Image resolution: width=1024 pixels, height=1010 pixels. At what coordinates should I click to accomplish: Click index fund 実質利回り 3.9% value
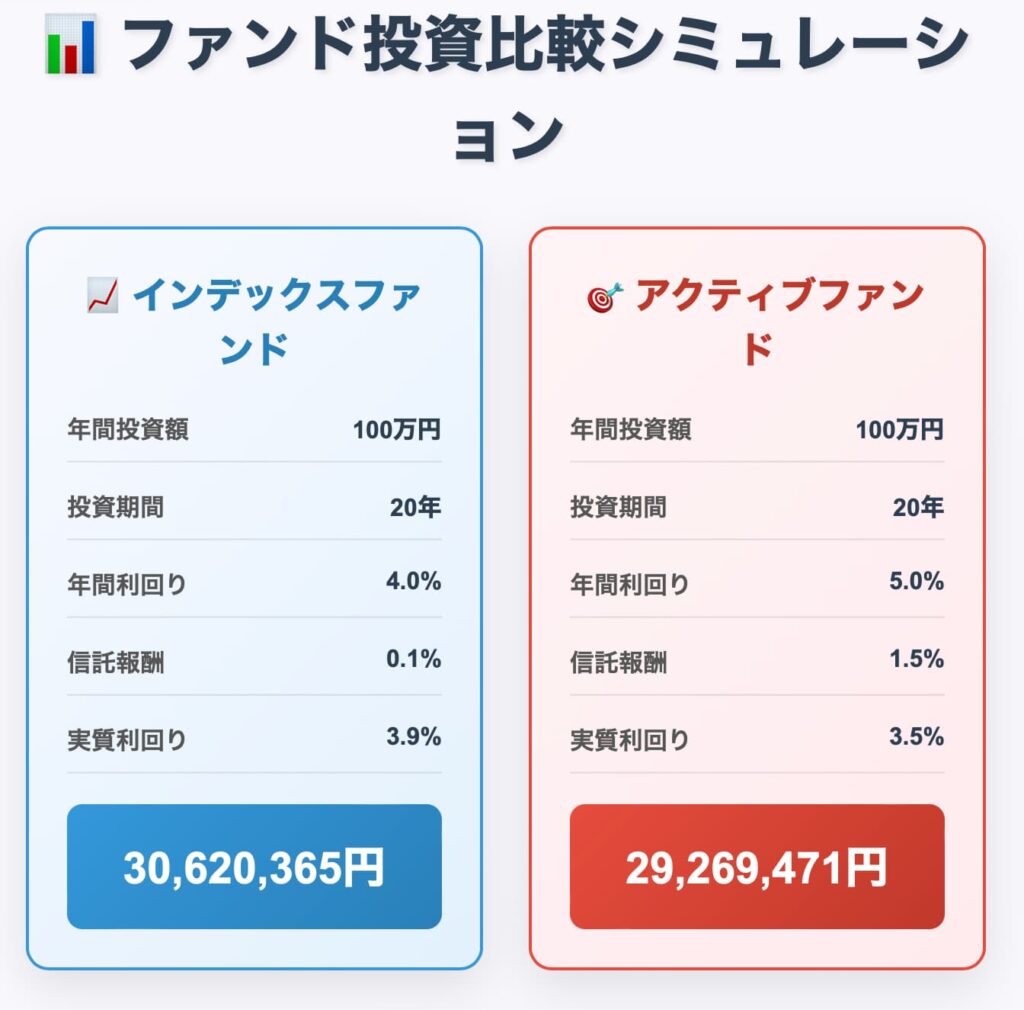(x=413, y=736)
